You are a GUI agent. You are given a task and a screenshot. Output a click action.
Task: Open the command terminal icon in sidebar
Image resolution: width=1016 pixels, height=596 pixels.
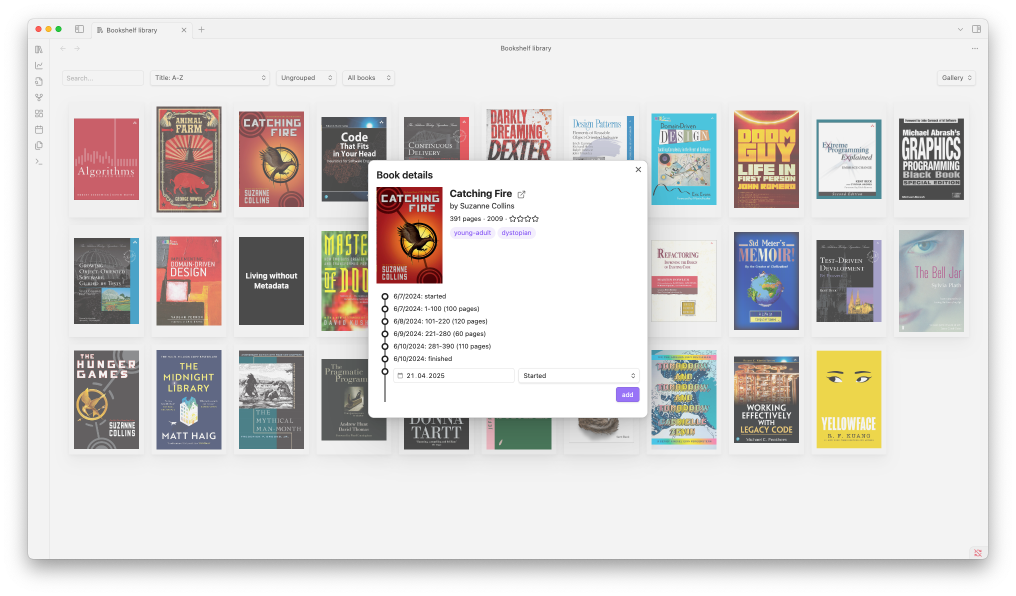(x=39, y=162)
